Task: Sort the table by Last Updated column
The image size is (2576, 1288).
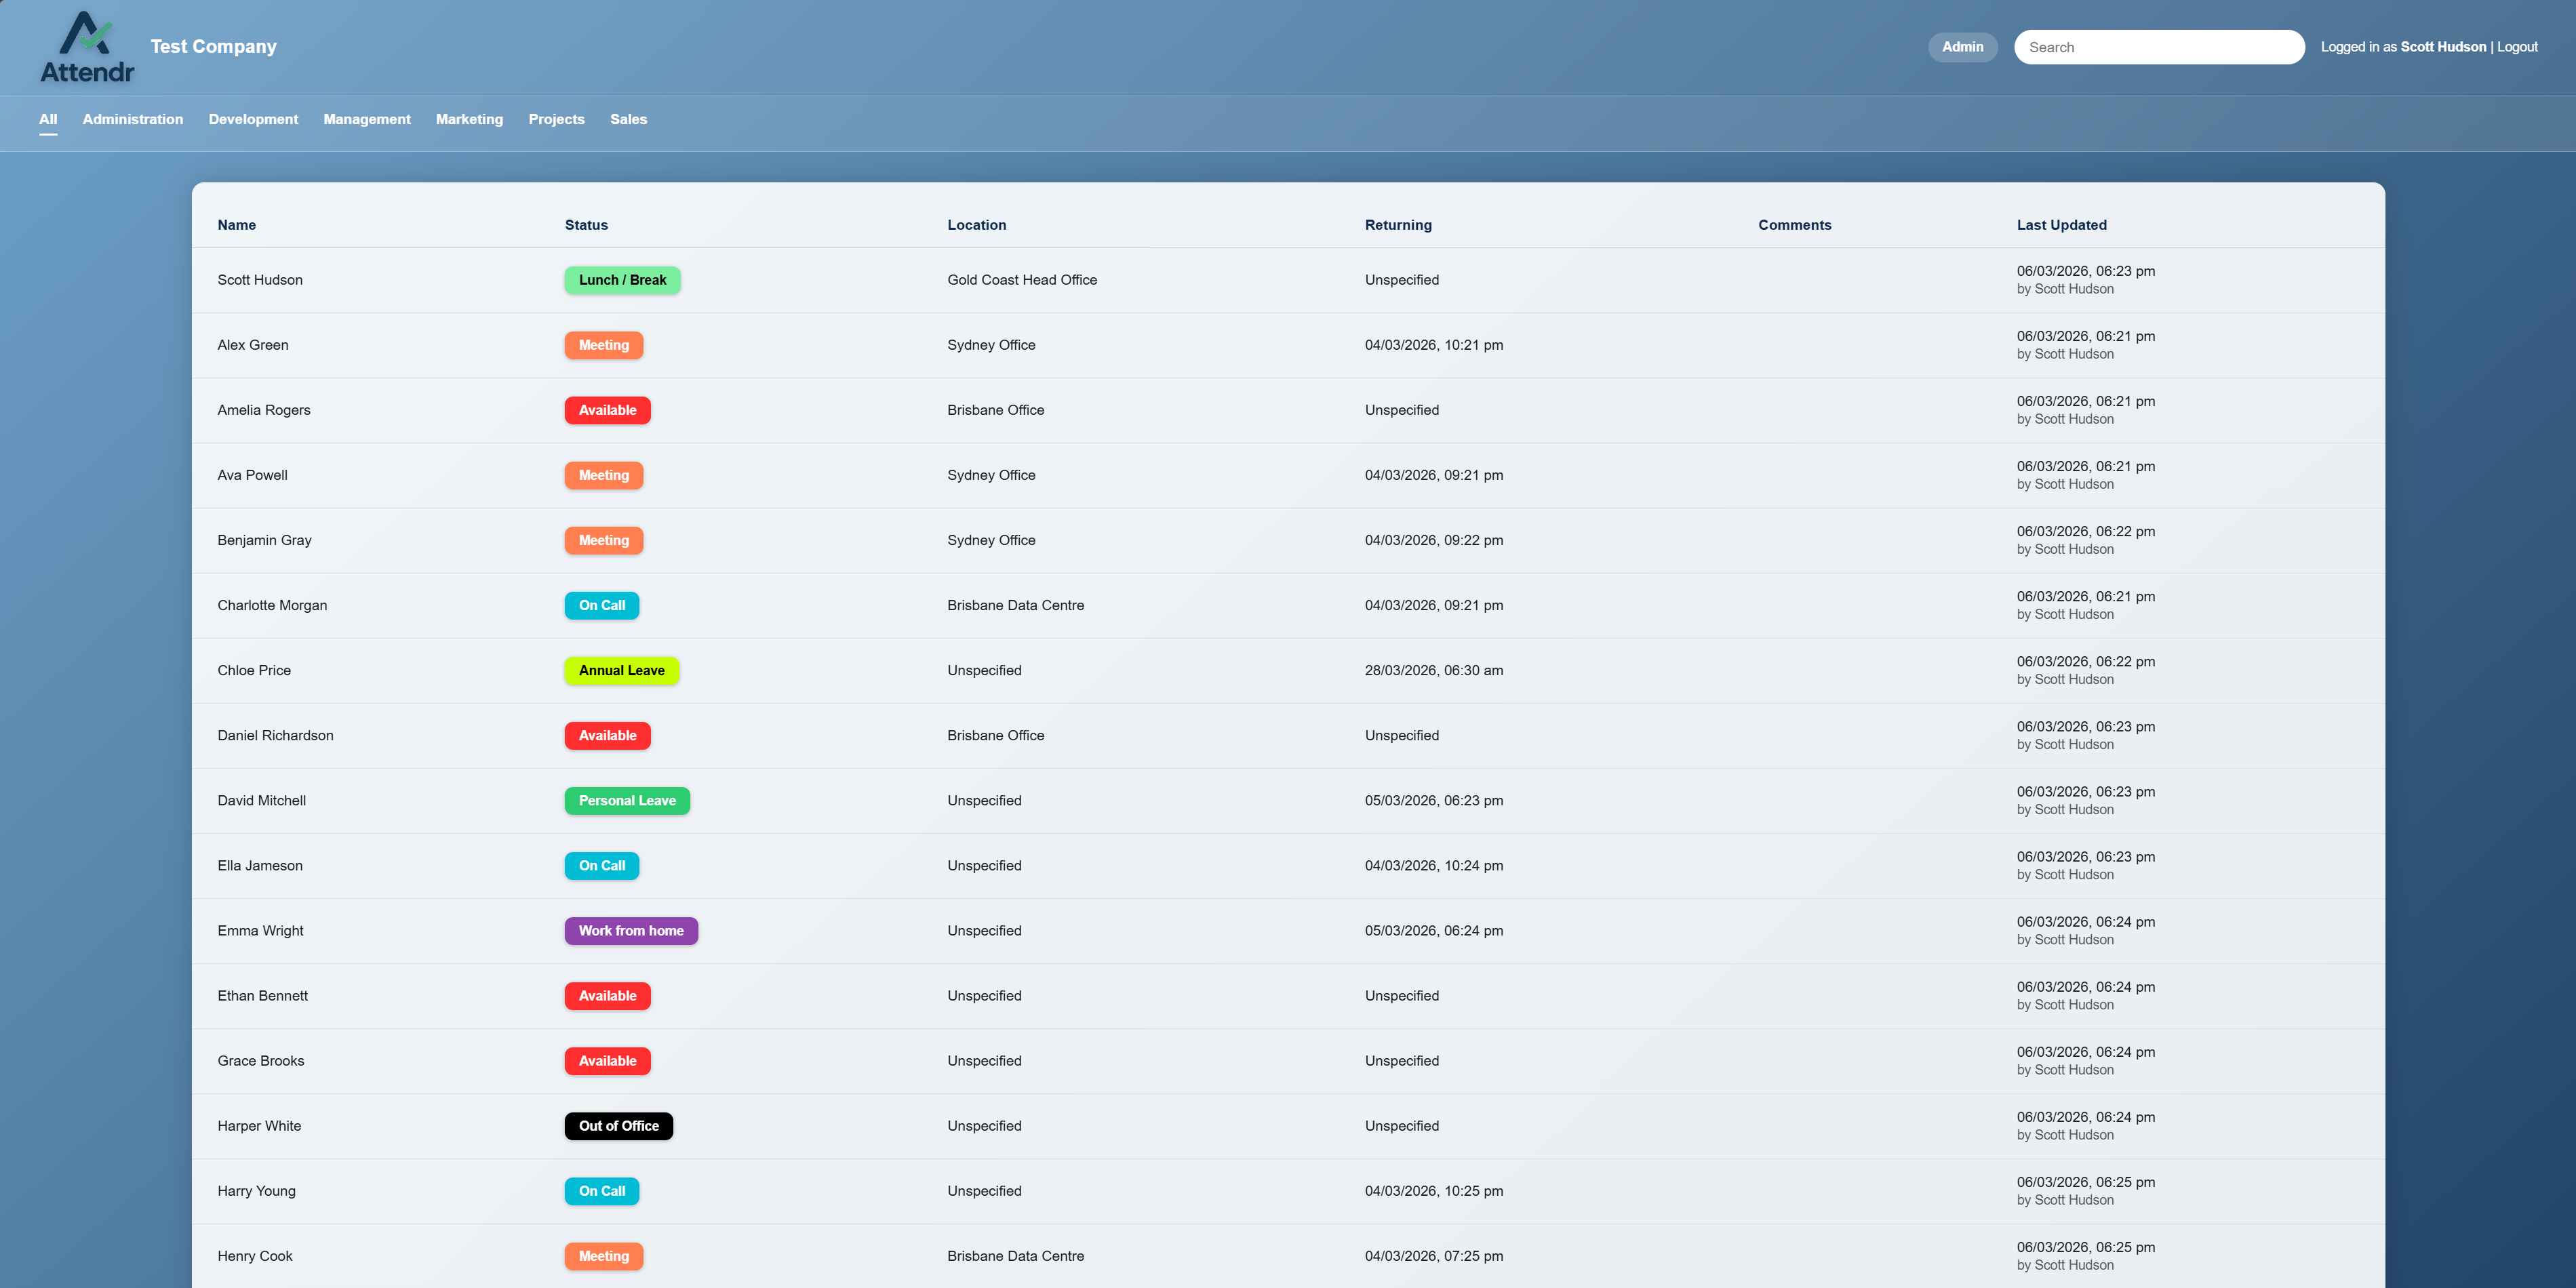Action: (2061, 225)
